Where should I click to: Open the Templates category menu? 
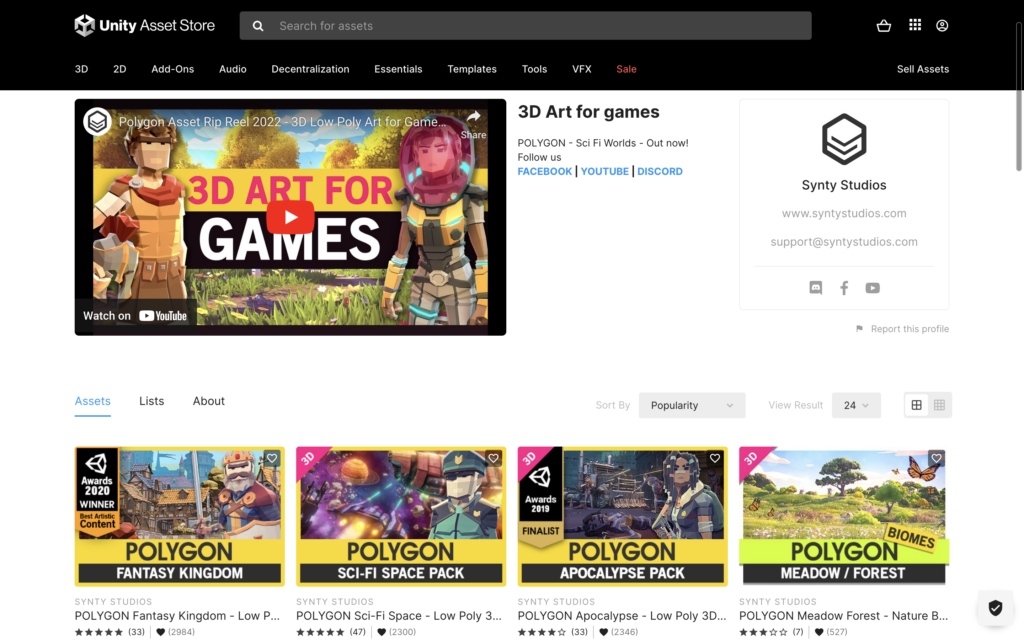click(x=472, y=69)
